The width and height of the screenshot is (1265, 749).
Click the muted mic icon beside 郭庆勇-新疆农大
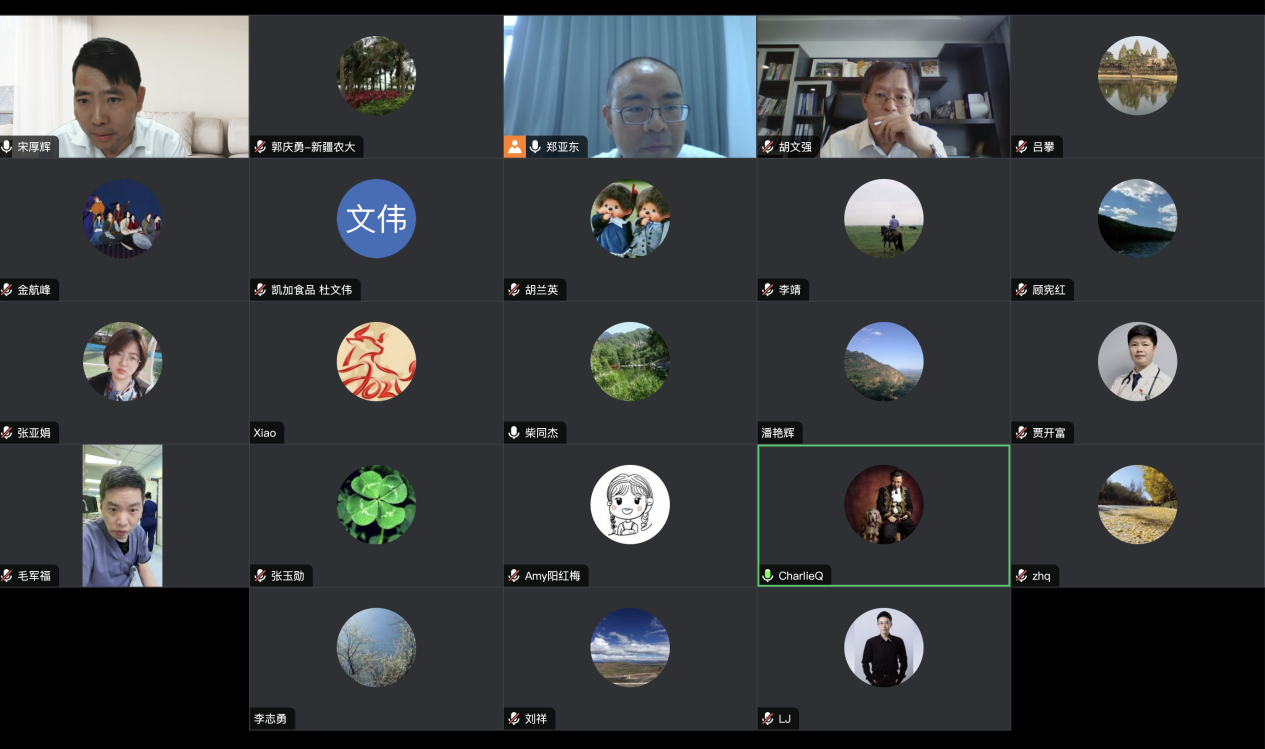[261, 147]
